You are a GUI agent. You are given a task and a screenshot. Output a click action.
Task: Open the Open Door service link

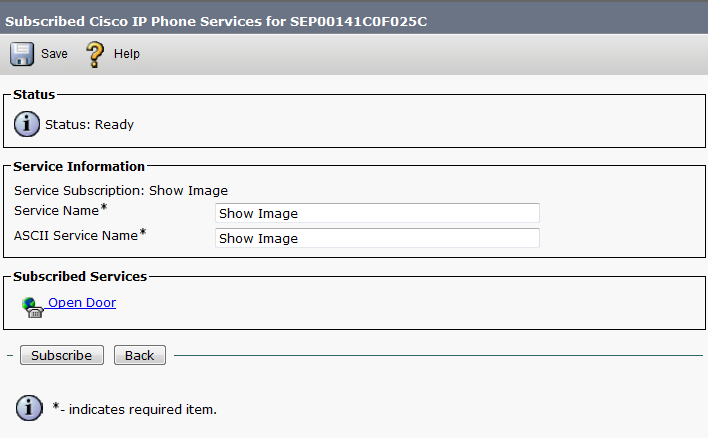pos(82,302)
